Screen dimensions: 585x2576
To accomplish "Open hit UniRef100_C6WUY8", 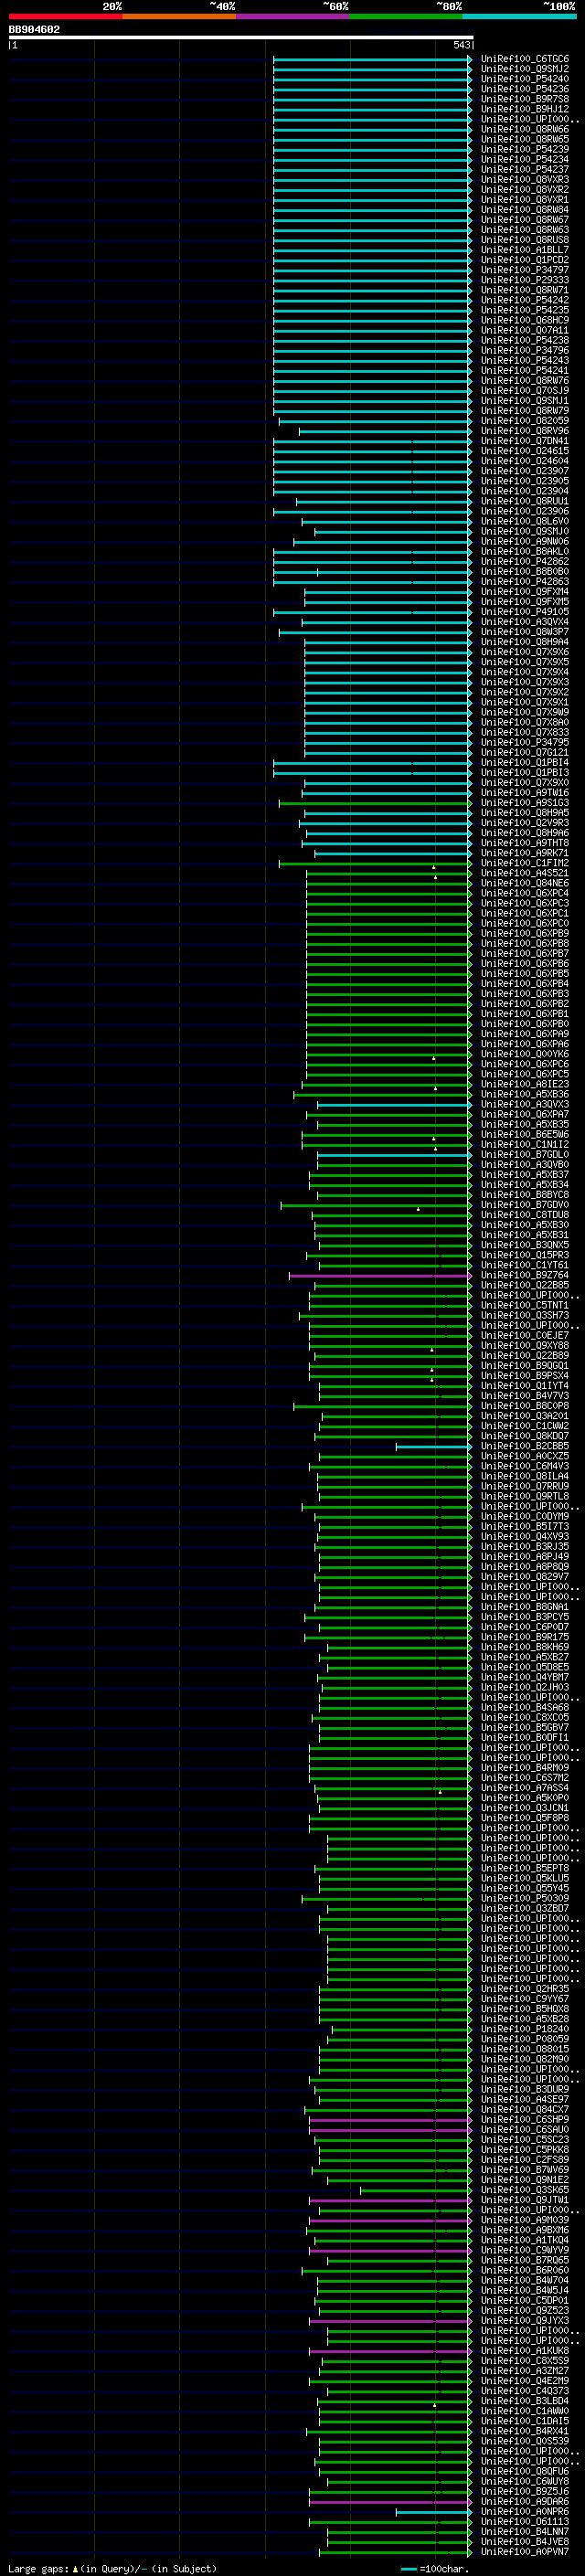I will pos(525,2481).
